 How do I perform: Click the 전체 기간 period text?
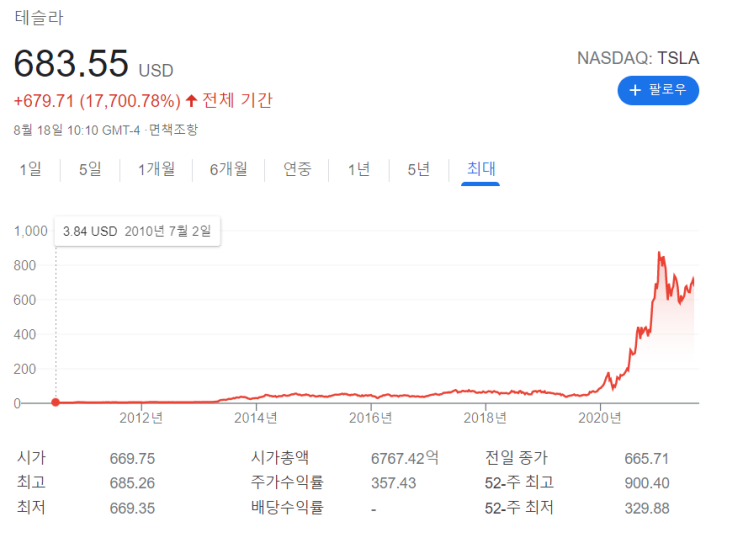click(237, 100)
